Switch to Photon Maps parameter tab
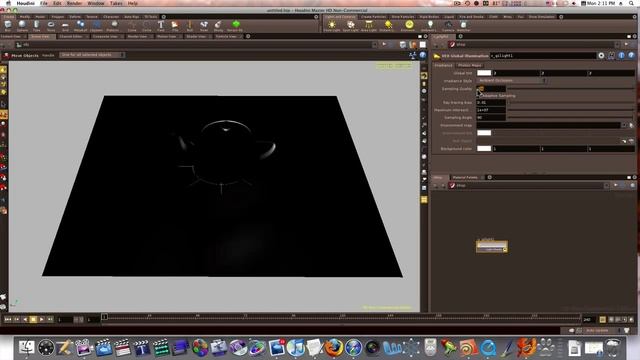The image size is (640, 360). tap(469, 65)
